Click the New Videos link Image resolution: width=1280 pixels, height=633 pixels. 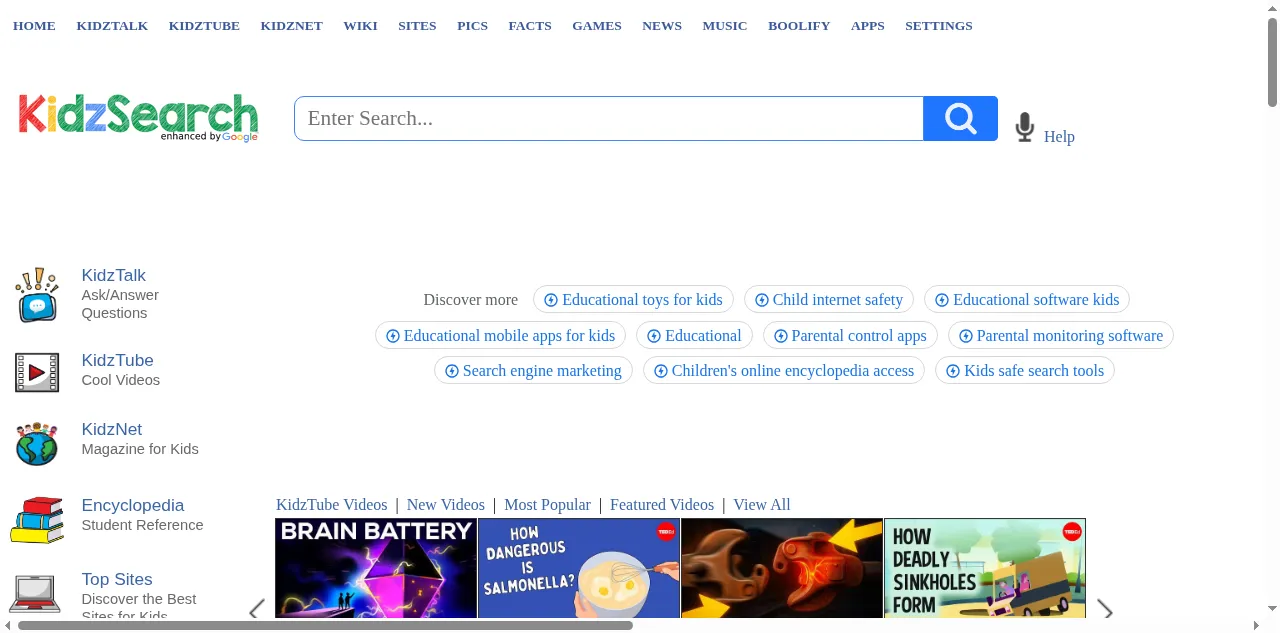coord(446,505)
